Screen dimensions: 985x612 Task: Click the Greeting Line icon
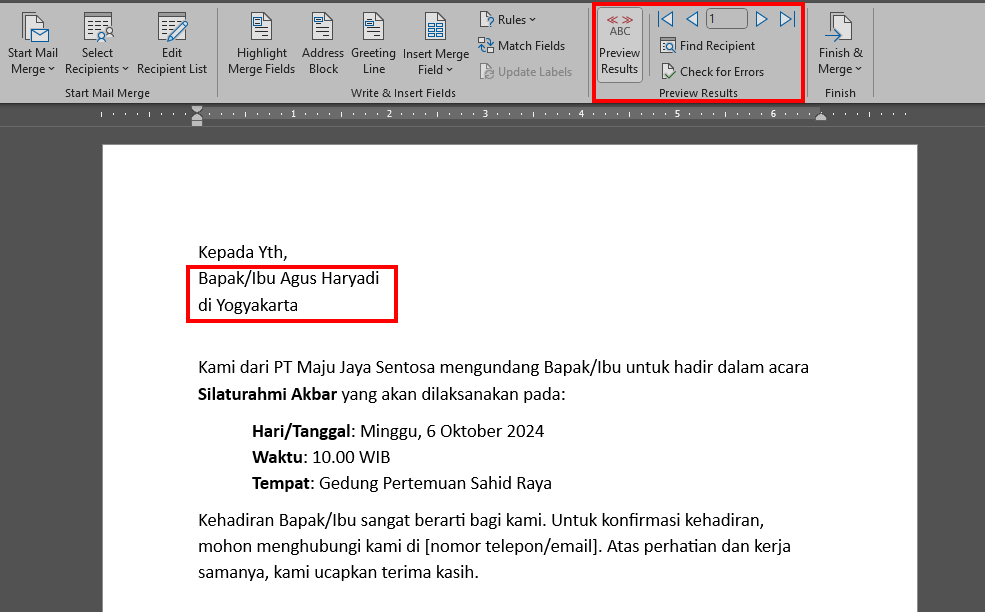(373, 41)
